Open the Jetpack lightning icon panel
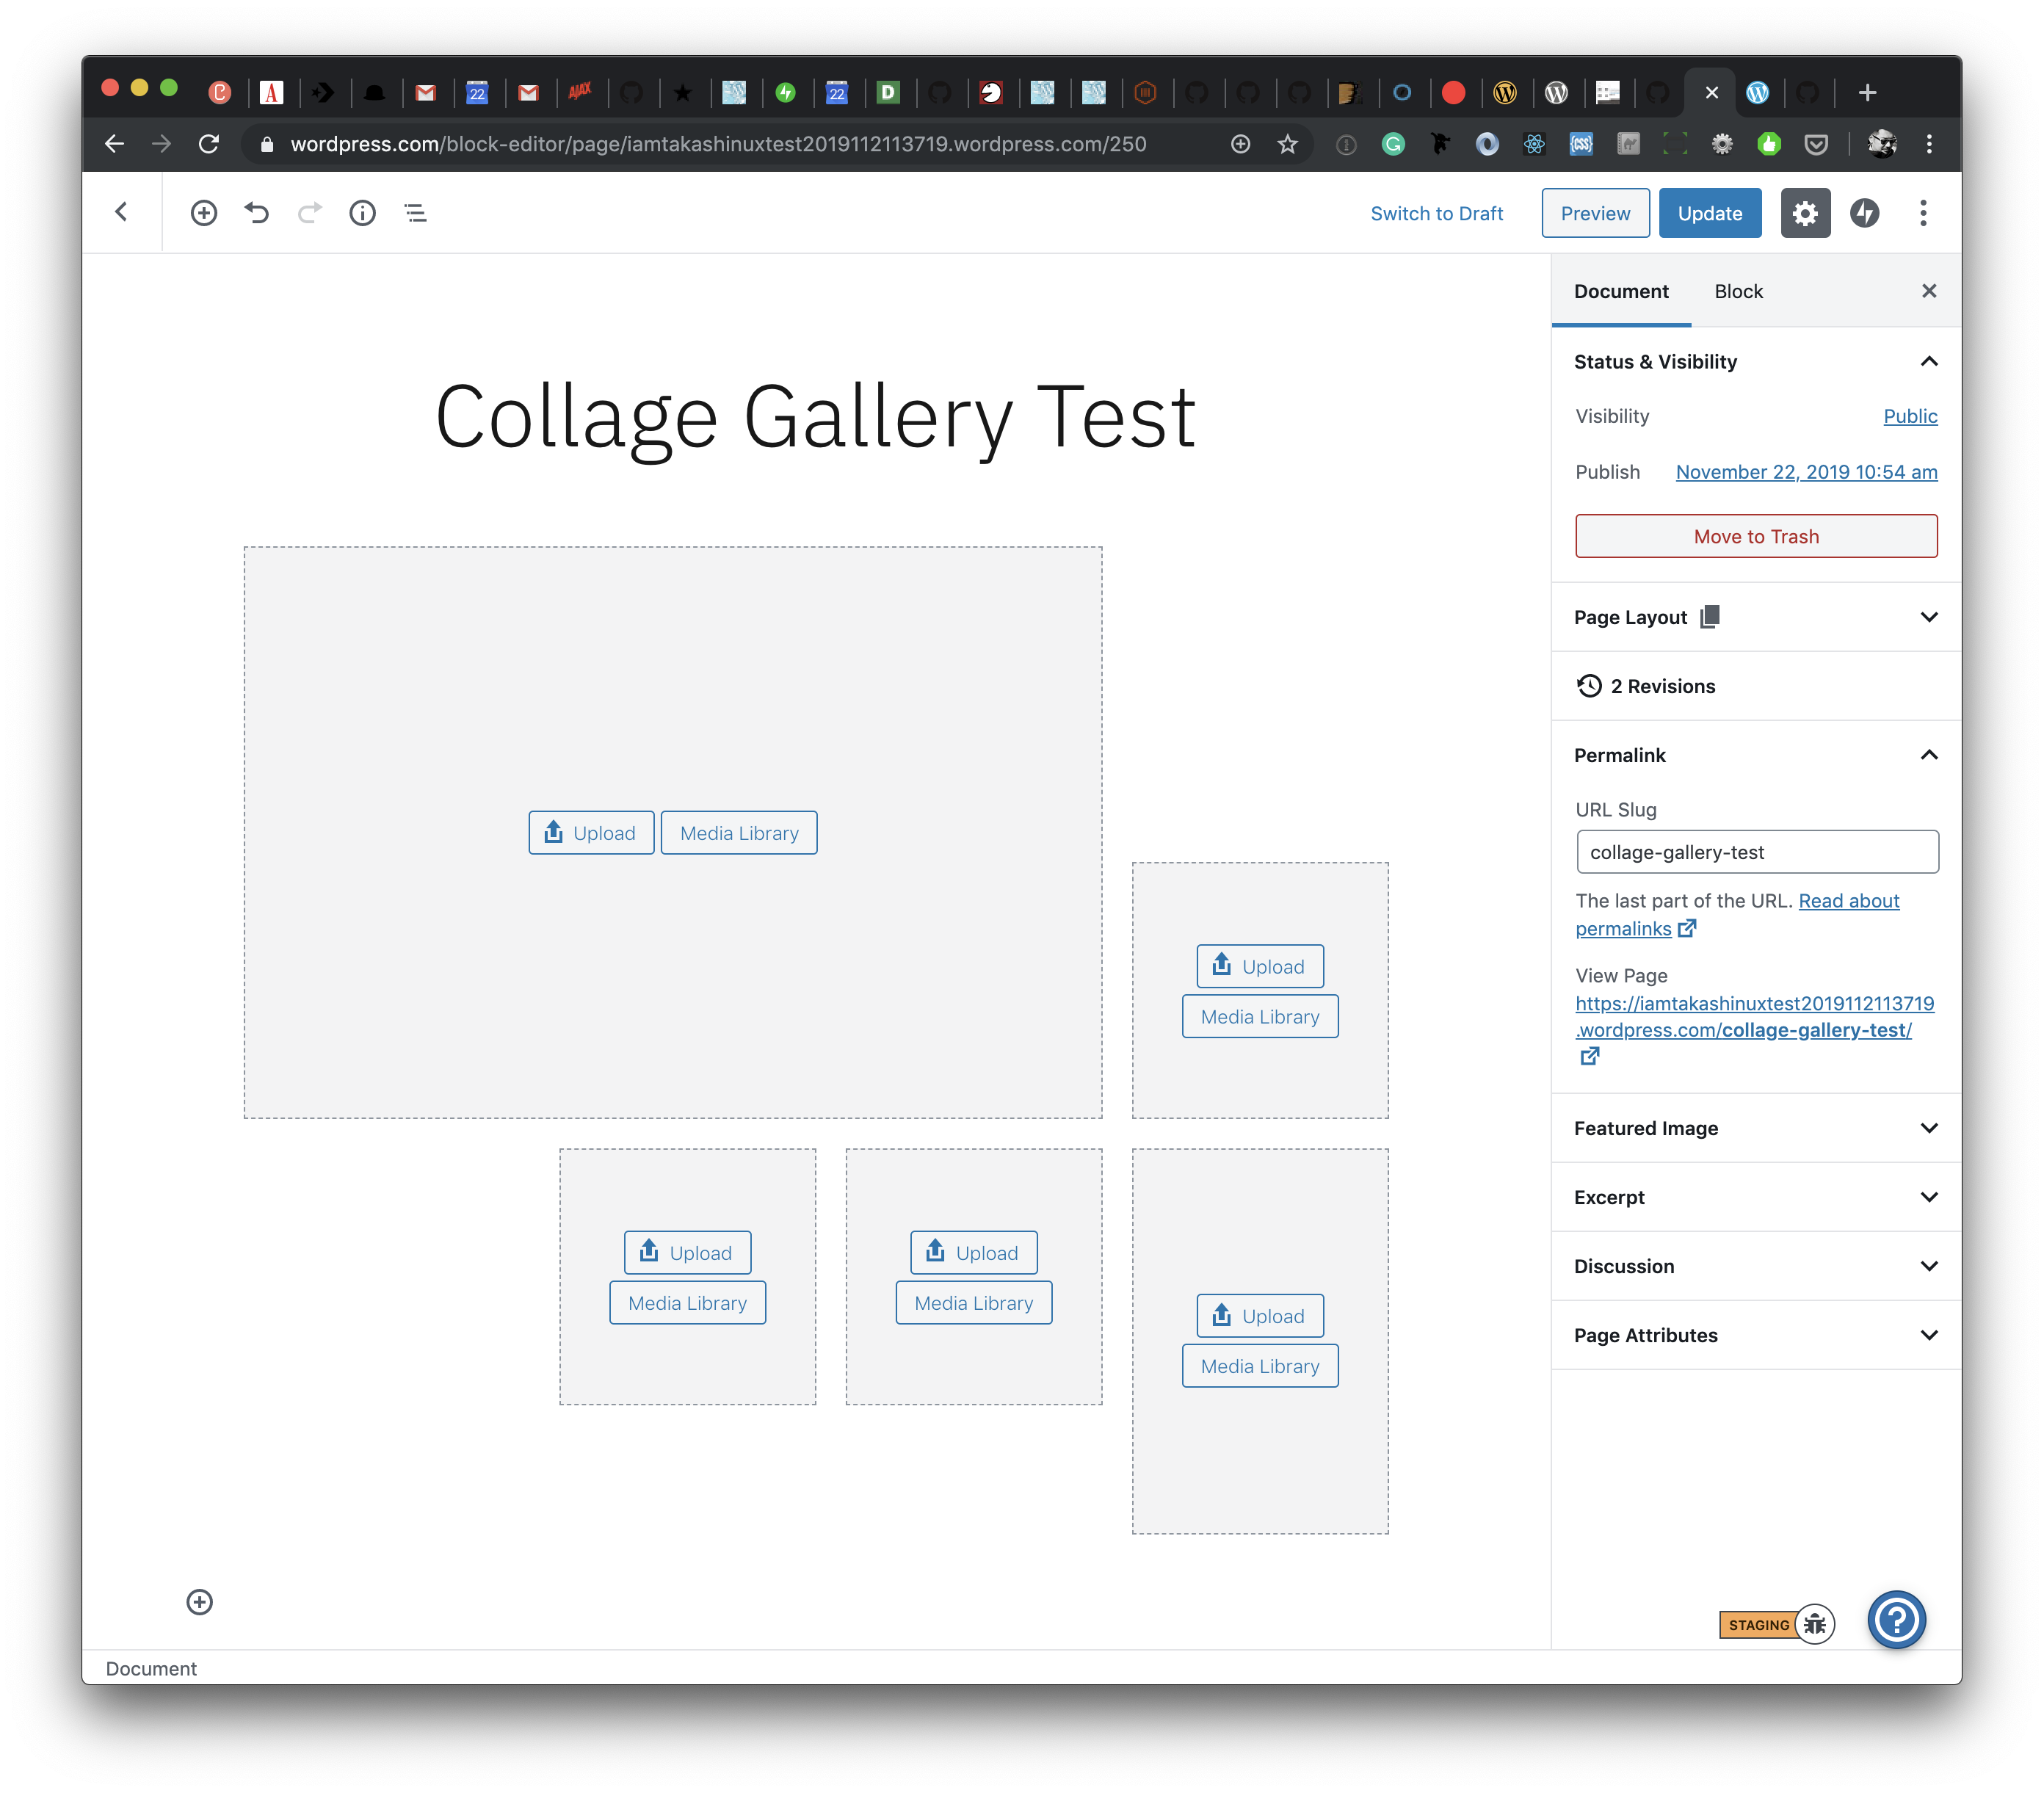2044x1793 pixels. pos(1864,213)
